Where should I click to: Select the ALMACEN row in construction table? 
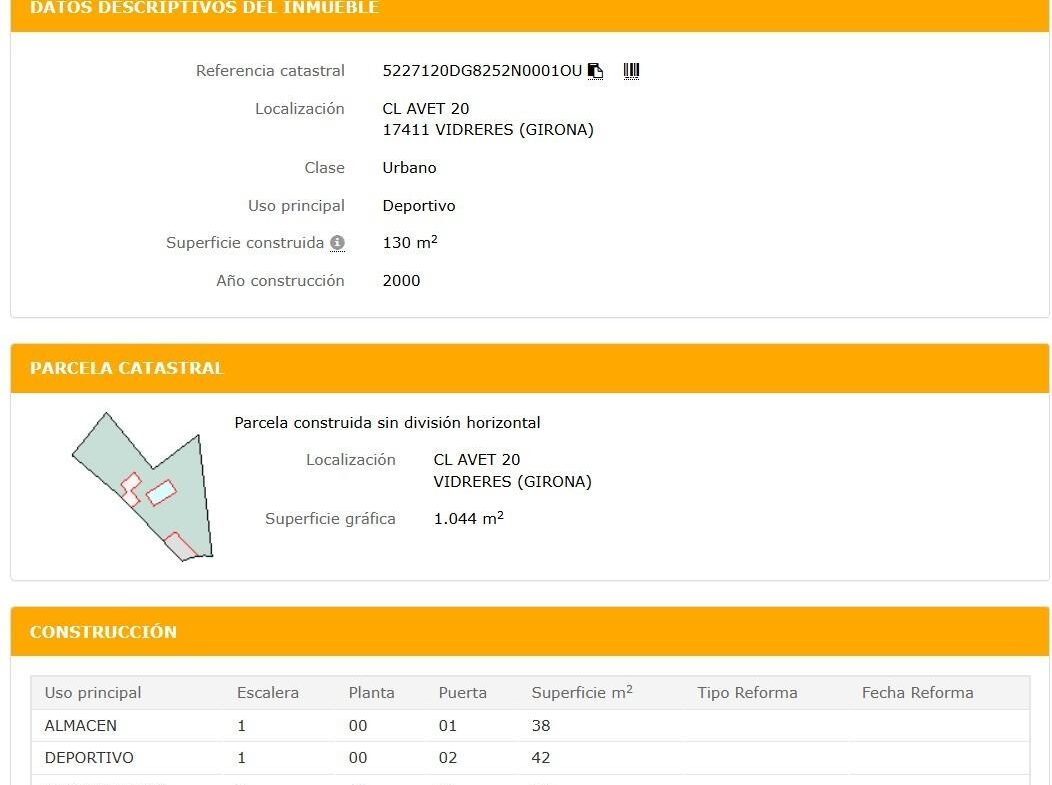[81, 726]
